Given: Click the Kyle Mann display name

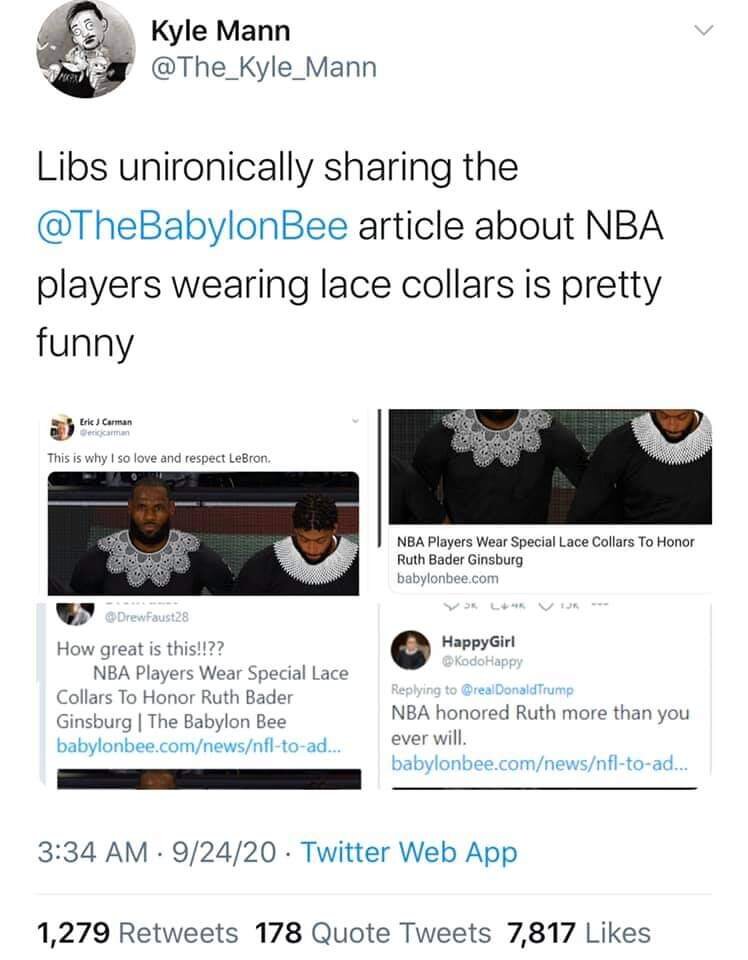Looking at the screenshot, I should point(220,31).
